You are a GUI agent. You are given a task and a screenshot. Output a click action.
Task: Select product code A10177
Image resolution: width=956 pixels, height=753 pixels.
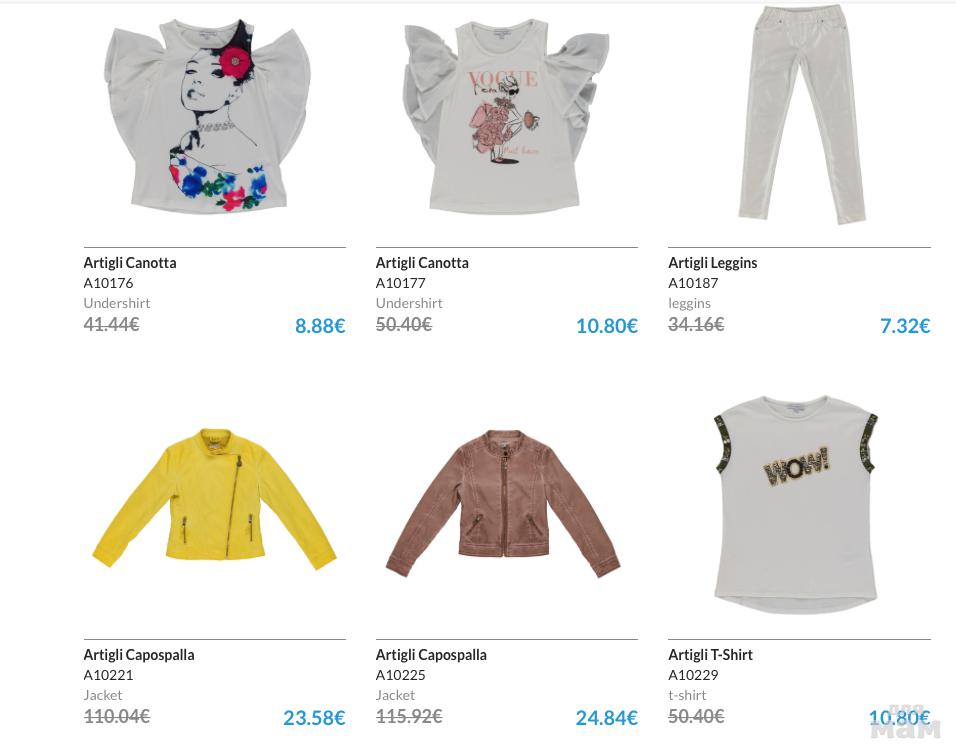(x=401, y=283)
